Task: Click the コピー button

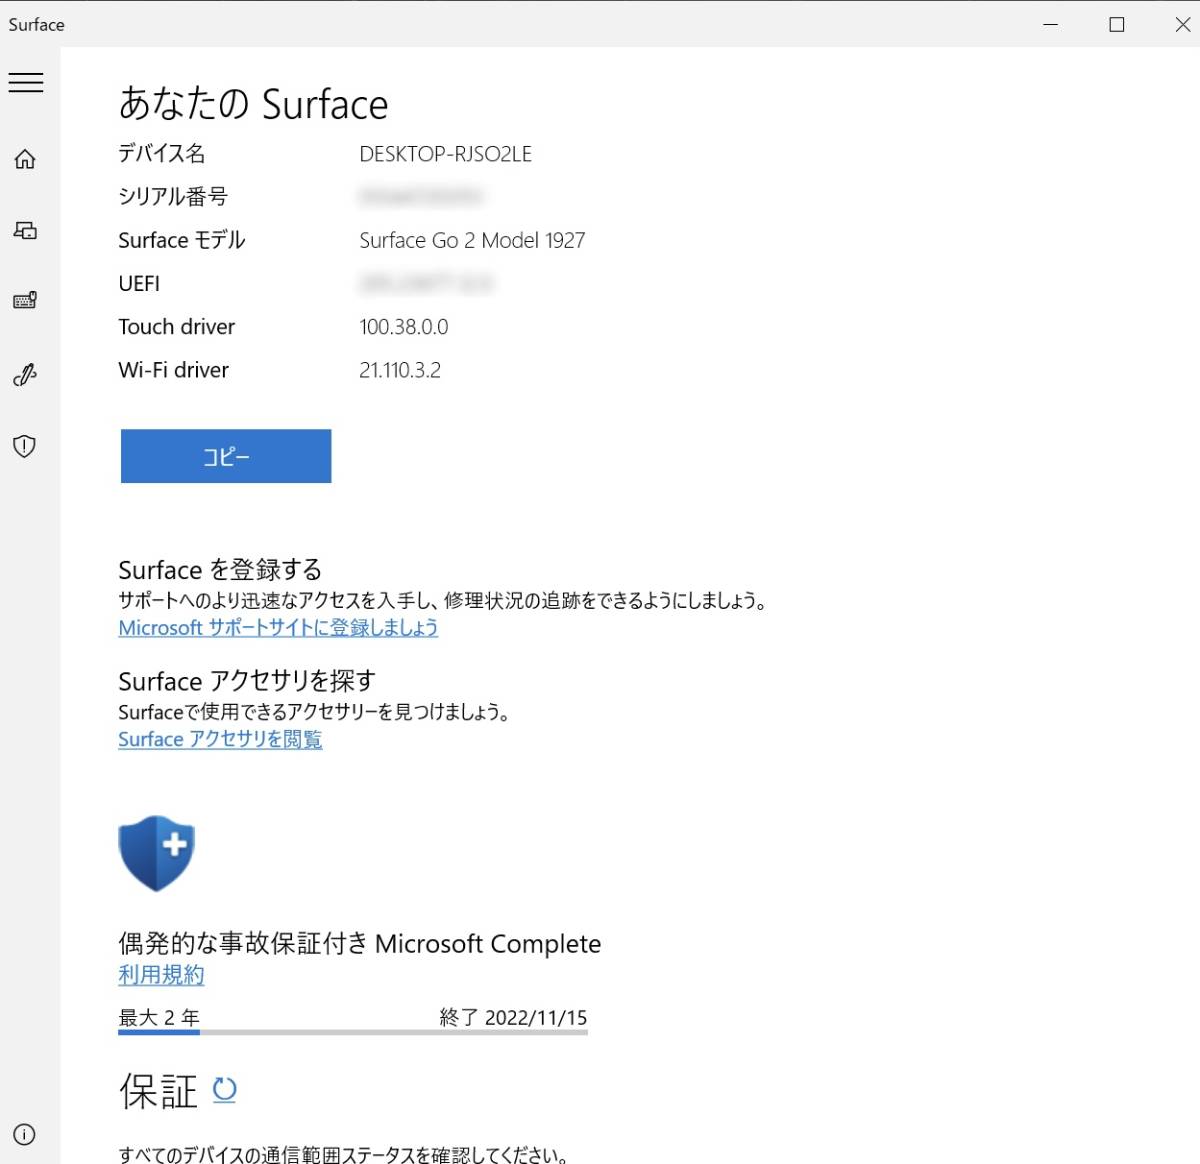Action: 225,456
